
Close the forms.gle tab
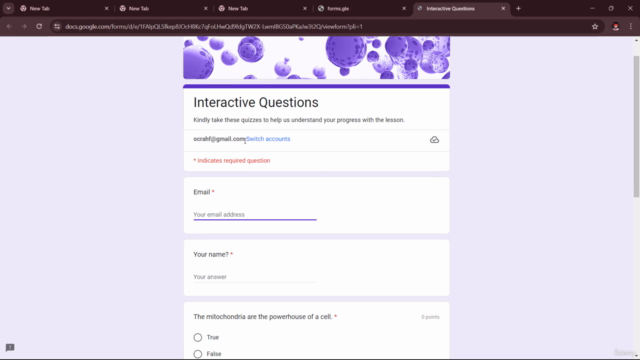(404, 8)
